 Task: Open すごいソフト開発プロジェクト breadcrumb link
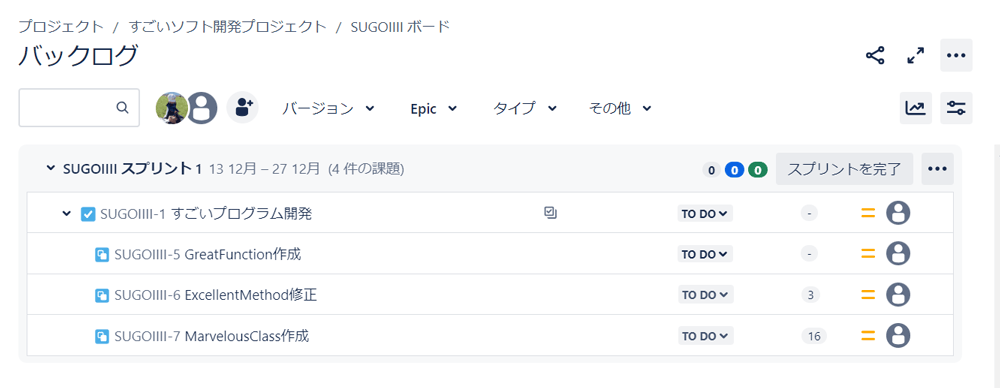(x=228, y=27)
